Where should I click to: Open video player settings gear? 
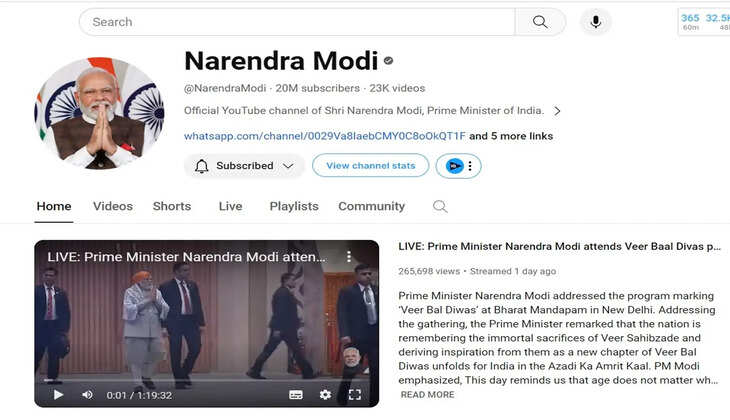(325, 395)
